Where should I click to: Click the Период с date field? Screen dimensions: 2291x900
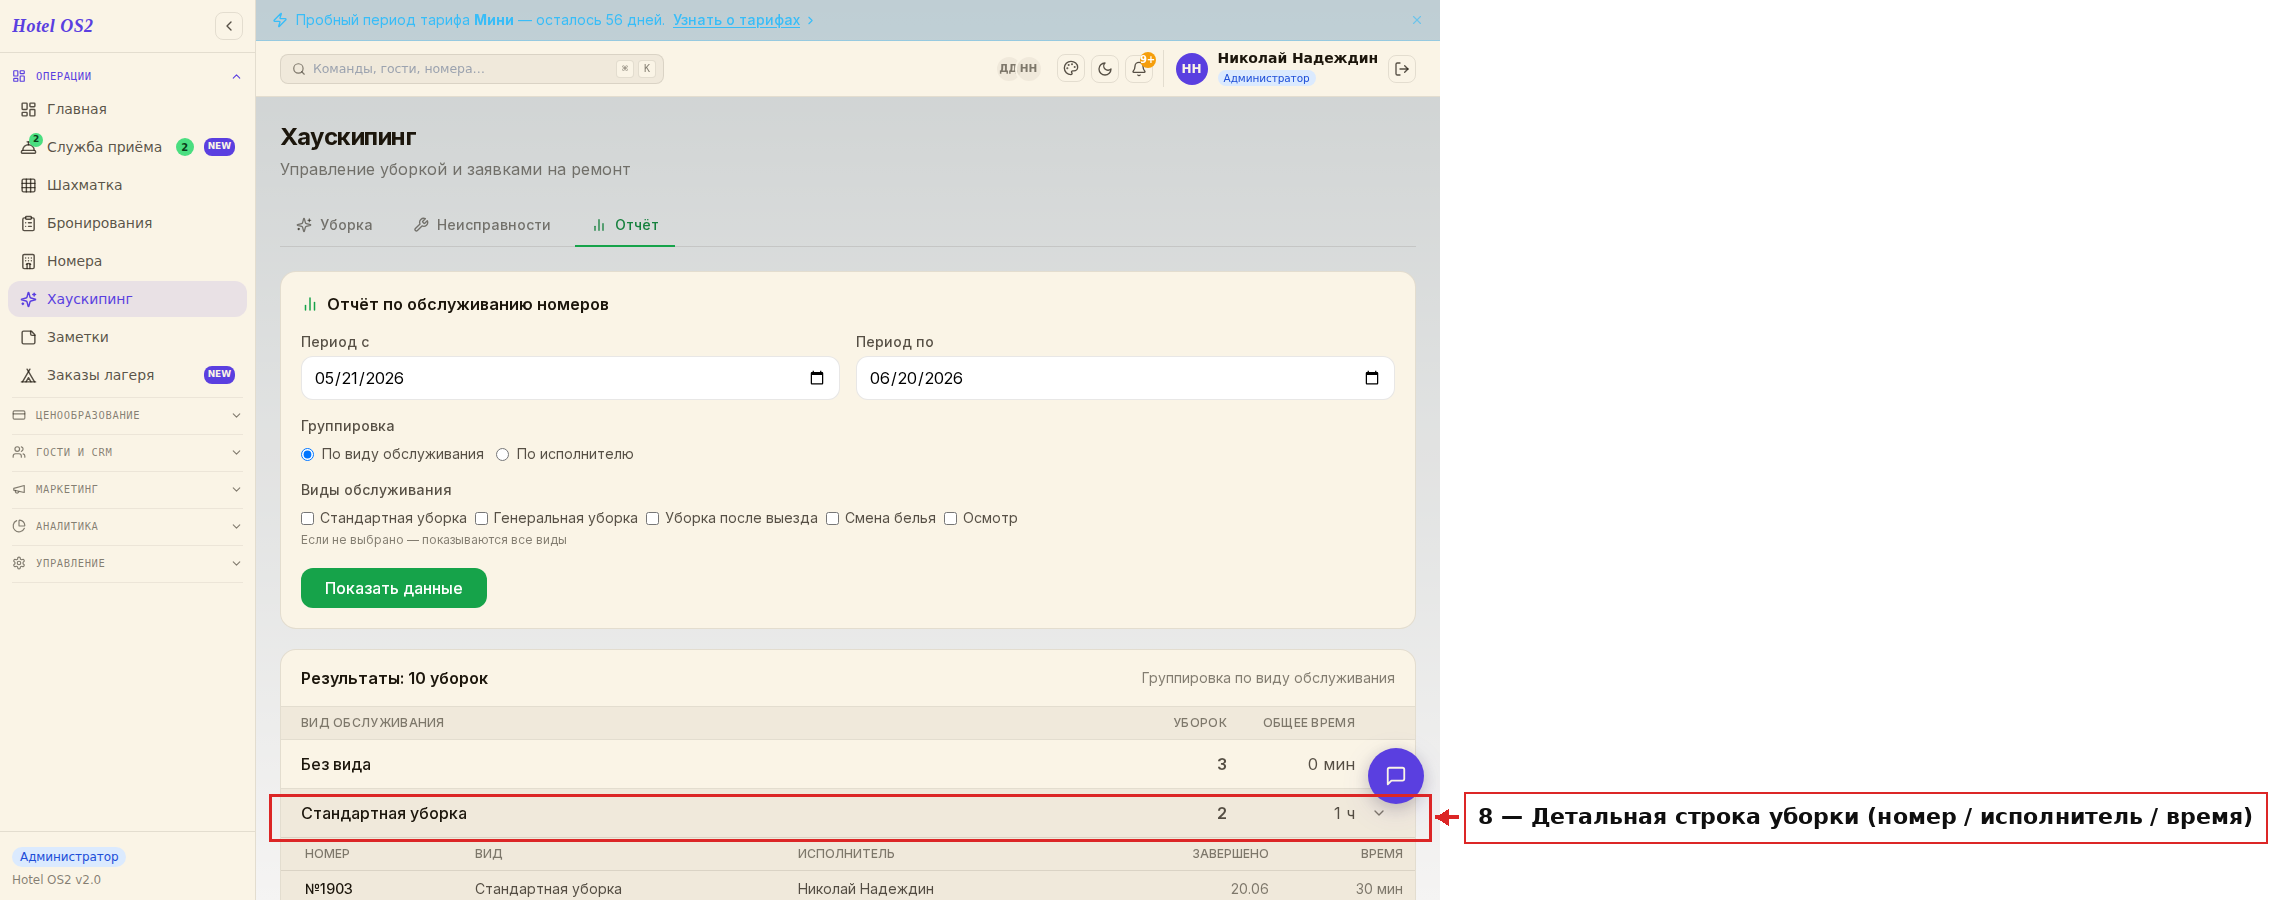pyautogui.click(x=570, y=378)
